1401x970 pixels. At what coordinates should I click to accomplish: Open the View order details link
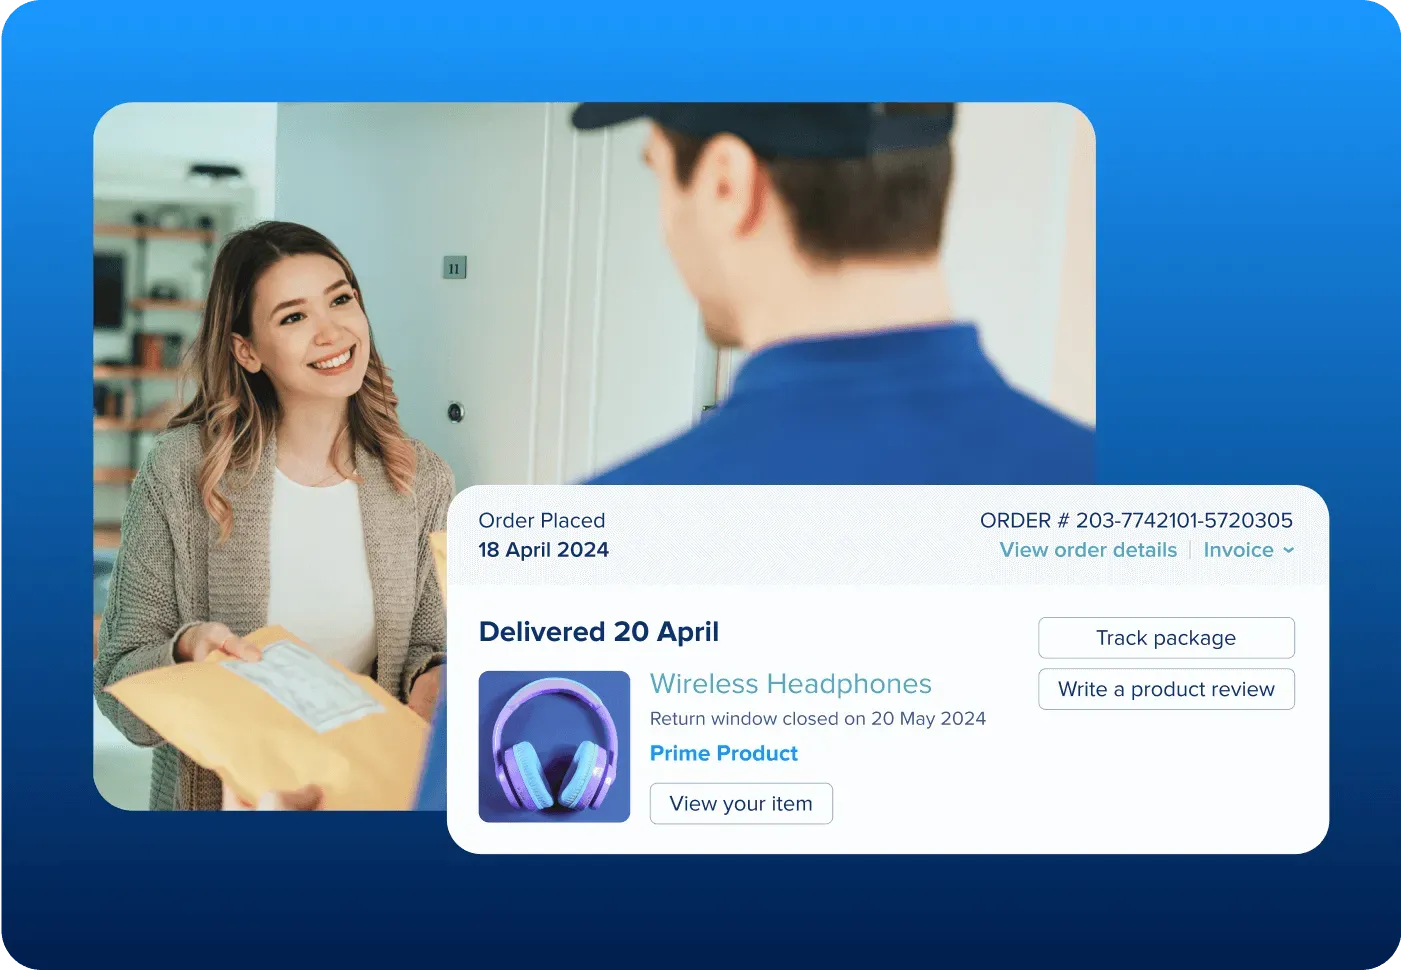pos(1088,550)
